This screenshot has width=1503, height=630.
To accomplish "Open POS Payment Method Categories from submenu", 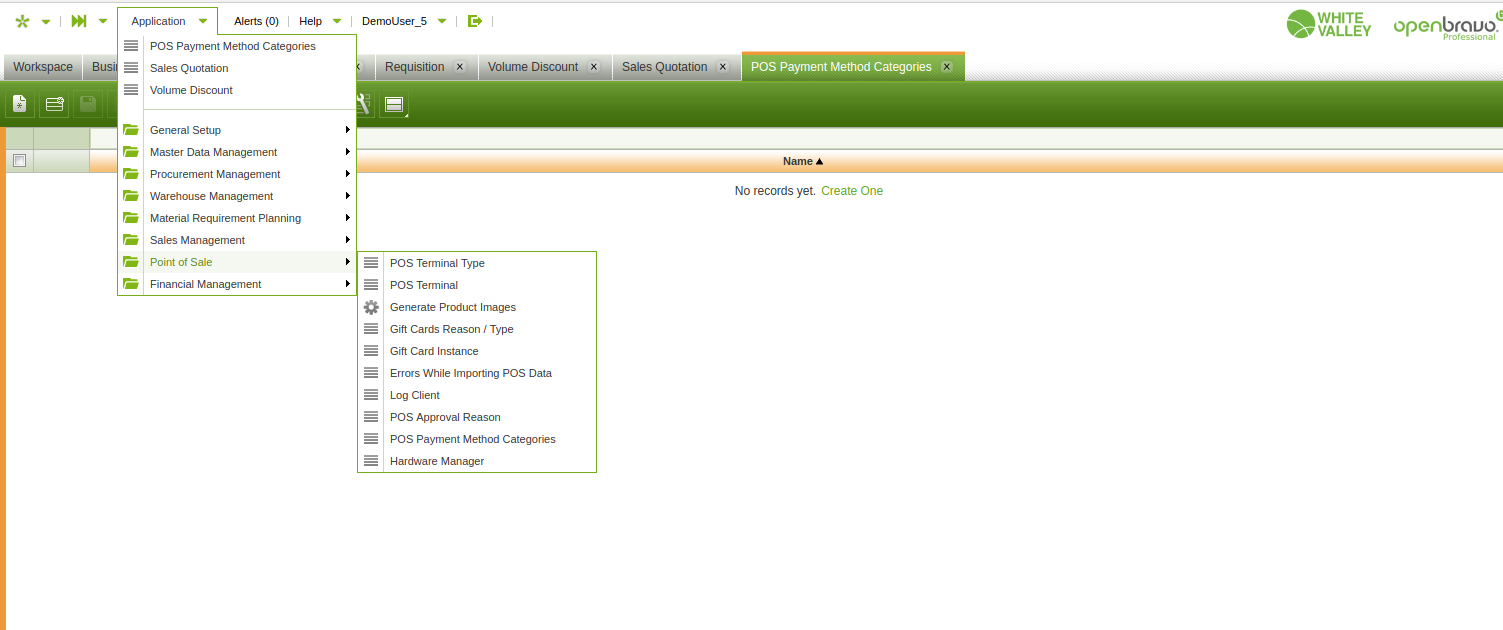I will click(x=477, y=439).
